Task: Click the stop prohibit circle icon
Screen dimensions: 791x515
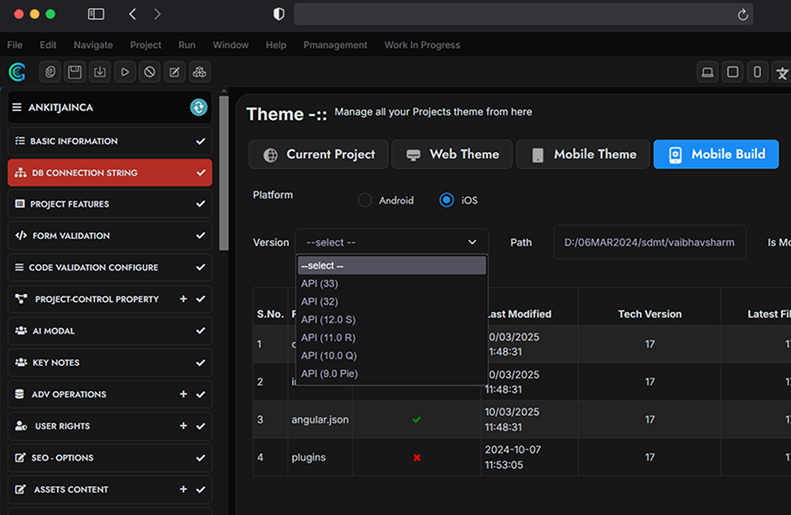Action: [x=149, y=72]
